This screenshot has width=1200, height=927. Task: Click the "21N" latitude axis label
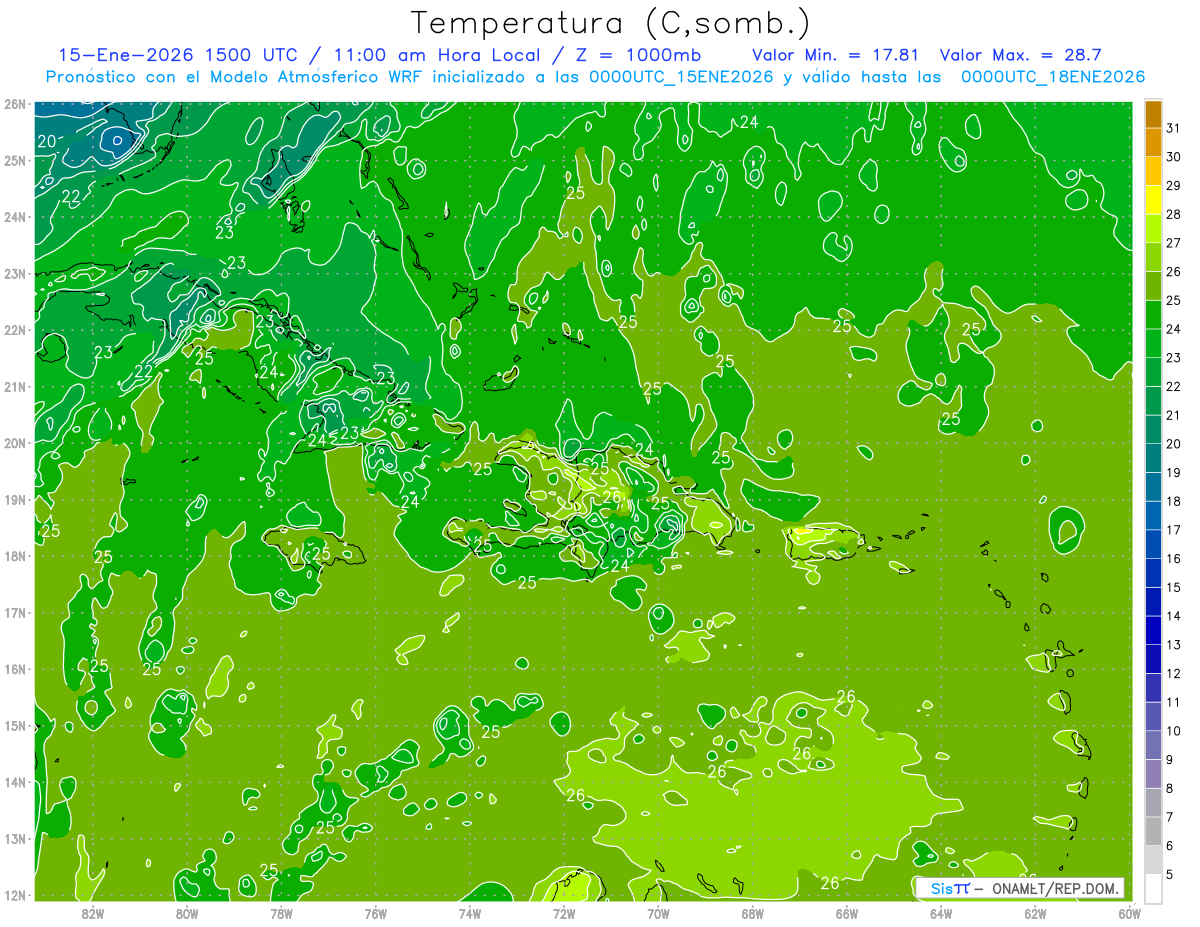(x=15, y=386)
